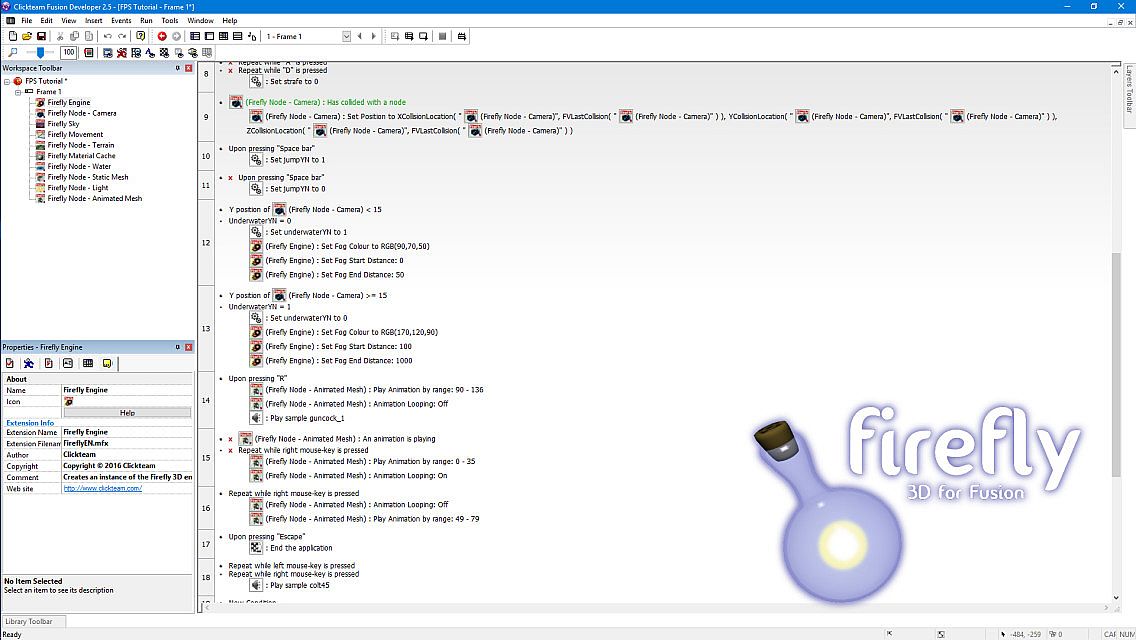Open the File menu
1136x640 pixels.
[27, 21]
